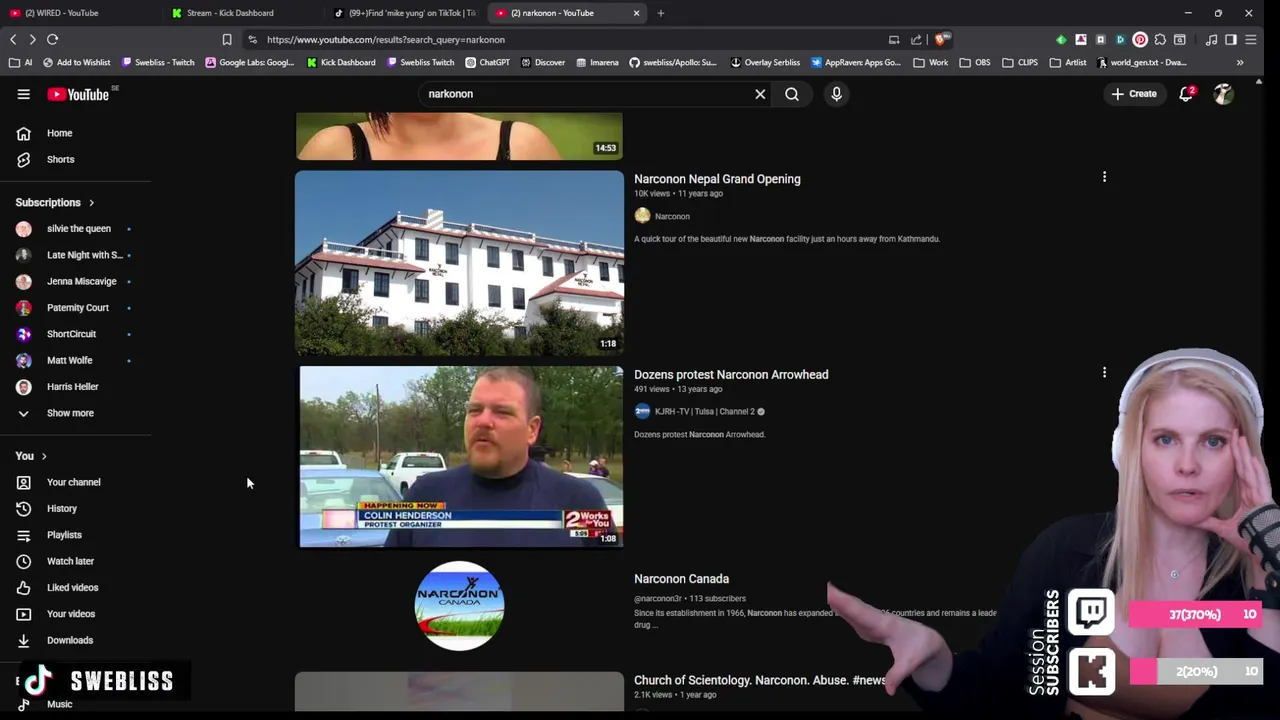The height and width of the screenshot is (720, 1280).
Task: Open a new browser tab with plus
Action: (x=660, y=13)
